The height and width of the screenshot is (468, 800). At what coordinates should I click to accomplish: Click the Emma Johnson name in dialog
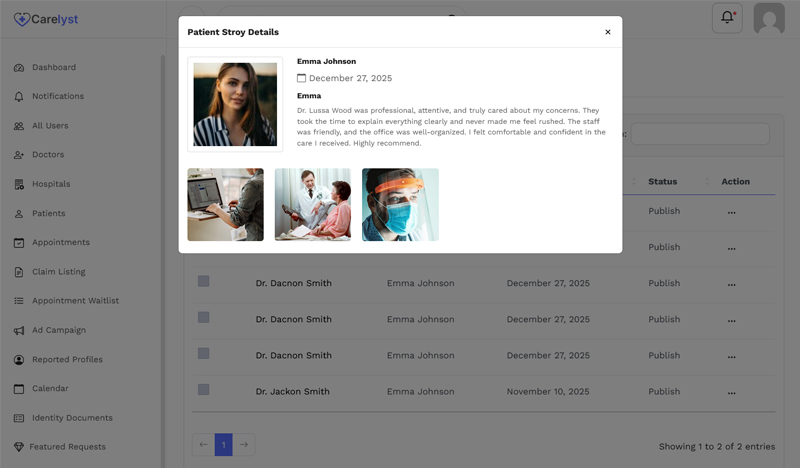click(327, 61)
